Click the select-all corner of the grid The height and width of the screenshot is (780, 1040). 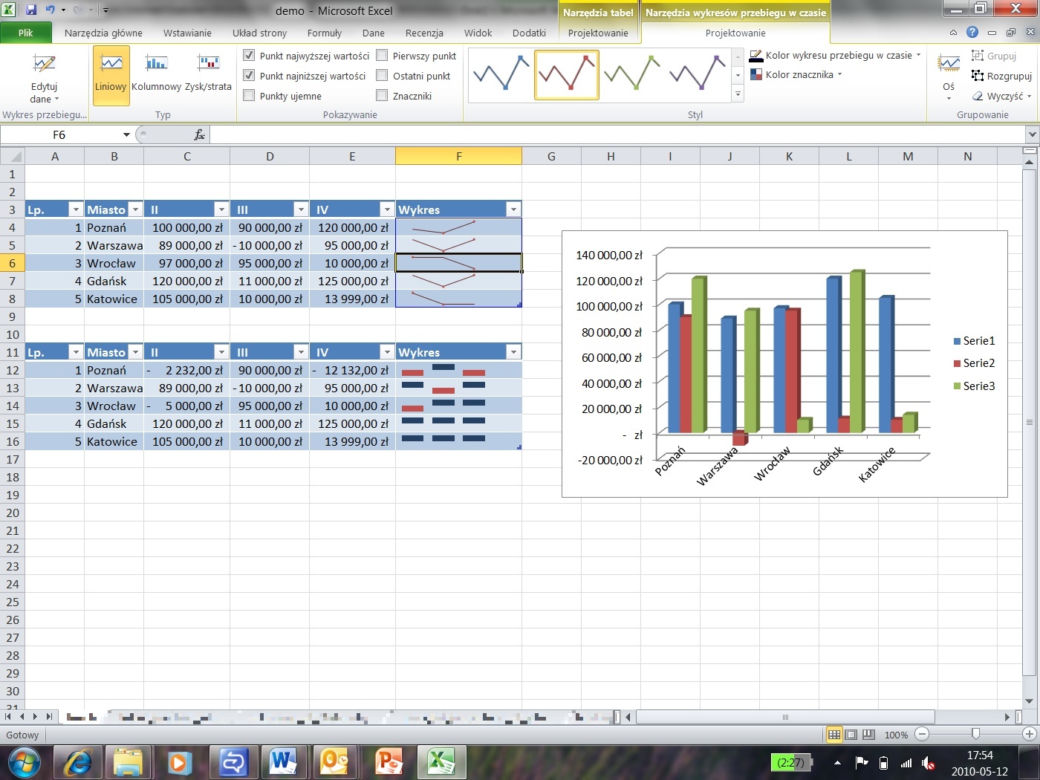tap(13, 157)
